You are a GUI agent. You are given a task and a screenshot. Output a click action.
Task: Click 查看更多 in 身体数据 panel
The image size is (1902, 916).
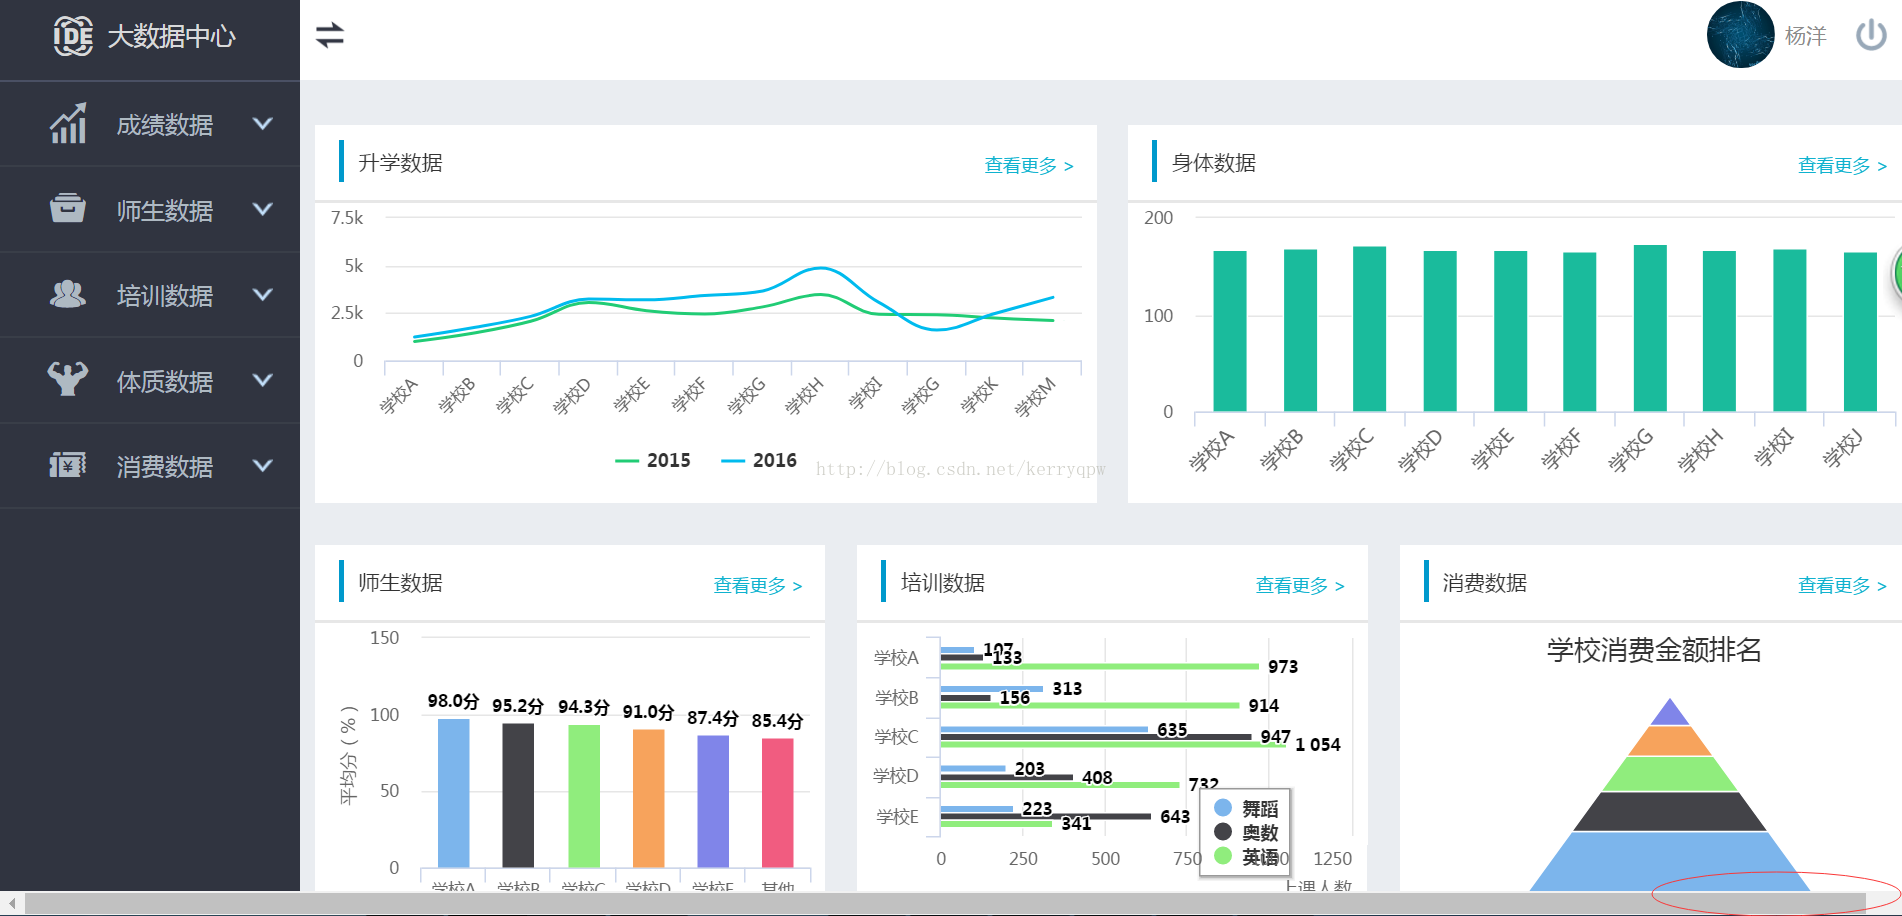click(x=1842, y=166)
